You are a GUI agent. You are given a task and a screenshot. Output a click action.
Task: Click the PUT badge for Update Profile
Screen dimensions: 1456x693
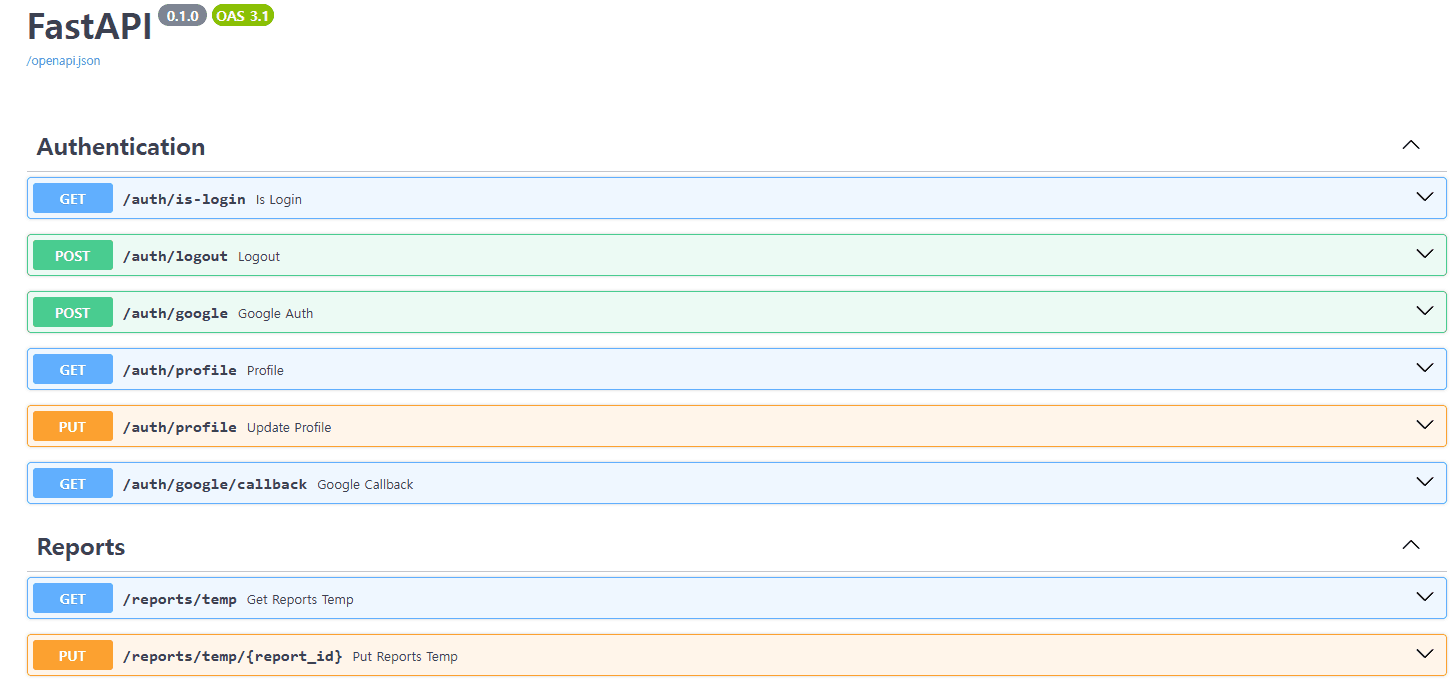point(73,427)
